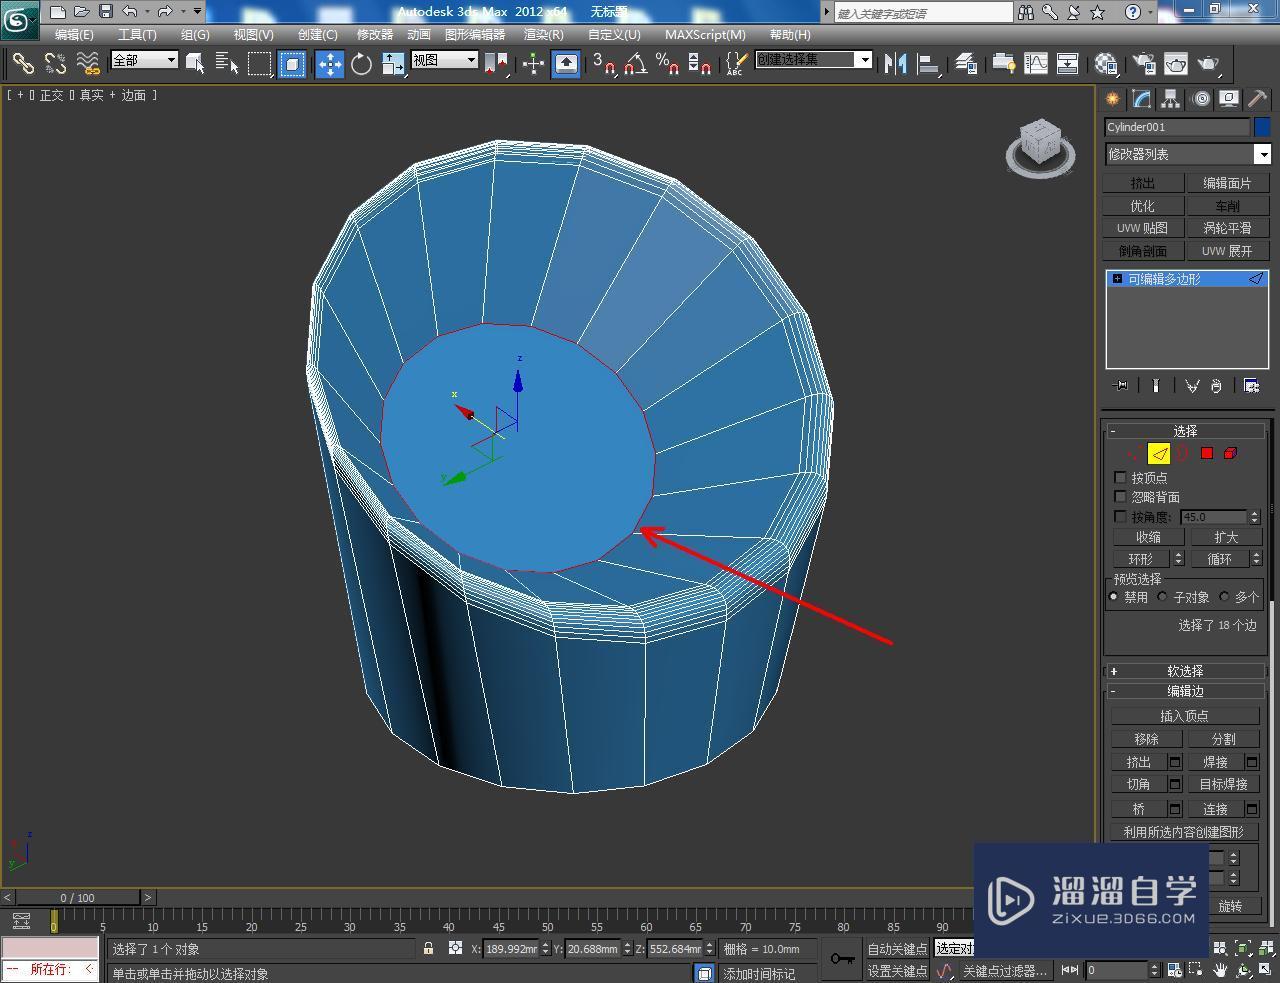Select Border sub-object level icon
Screen dimensions: 1280x983
click(x=1182, y=454)
